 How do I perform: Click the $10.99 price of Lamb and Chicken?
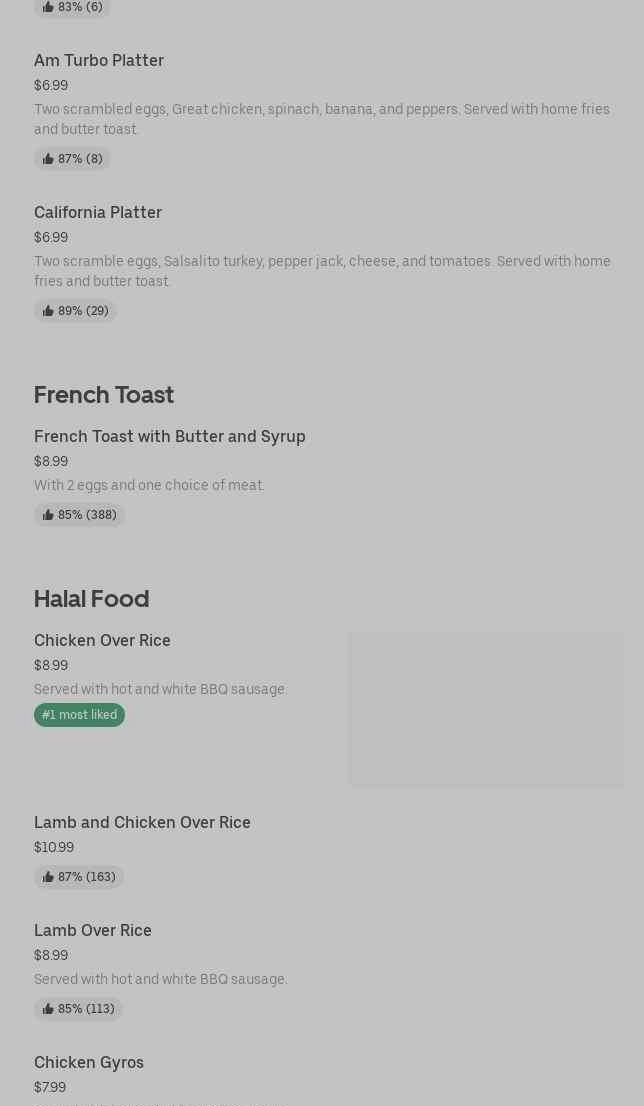(54, 847)
